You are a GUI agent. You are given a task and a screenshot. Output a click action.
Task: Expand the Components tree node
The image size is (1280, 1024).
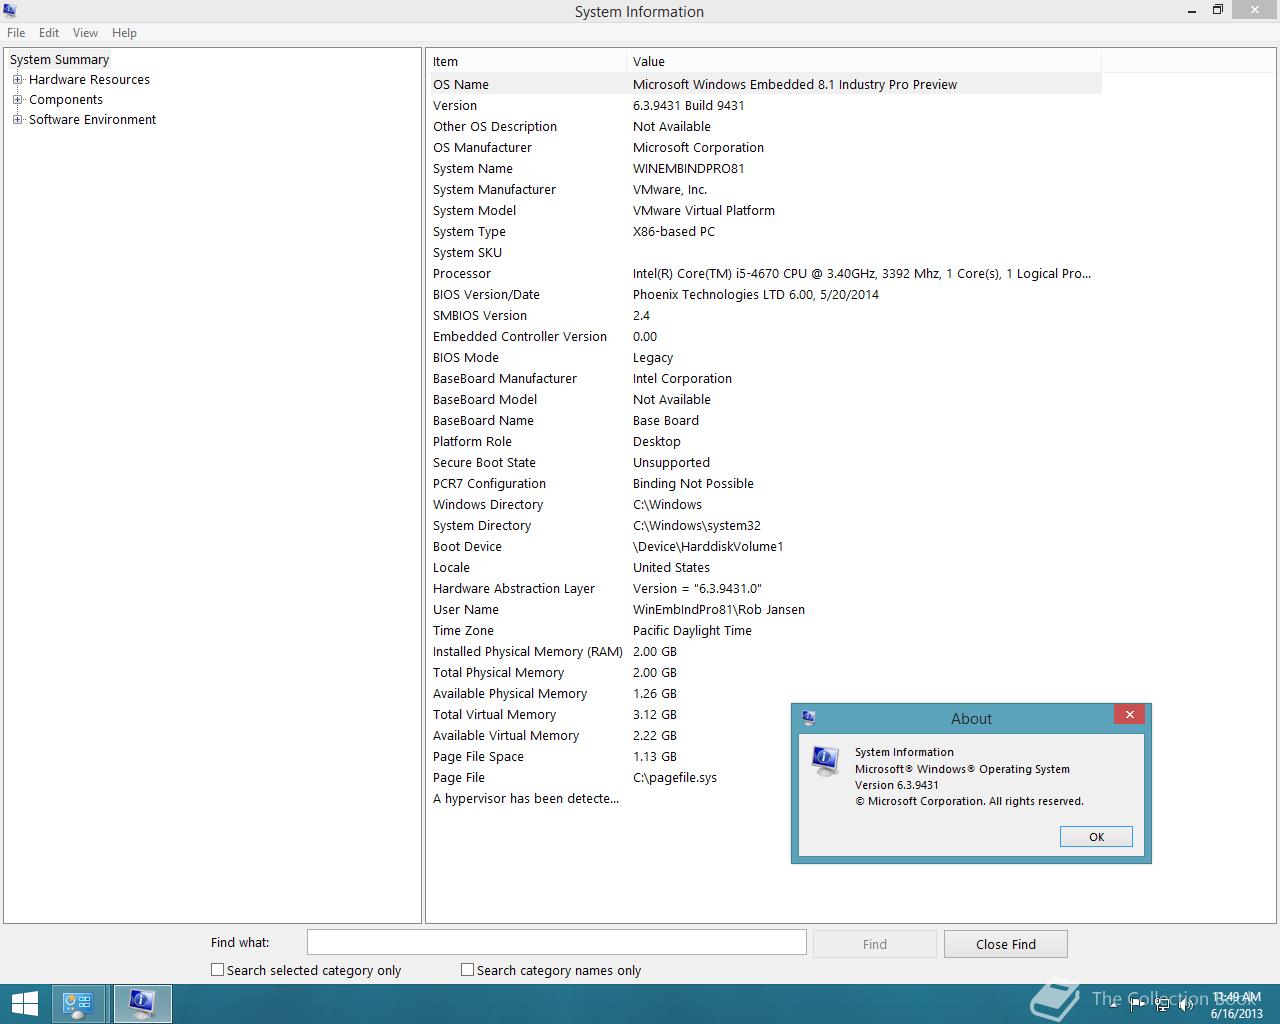[x=17, y=99]
